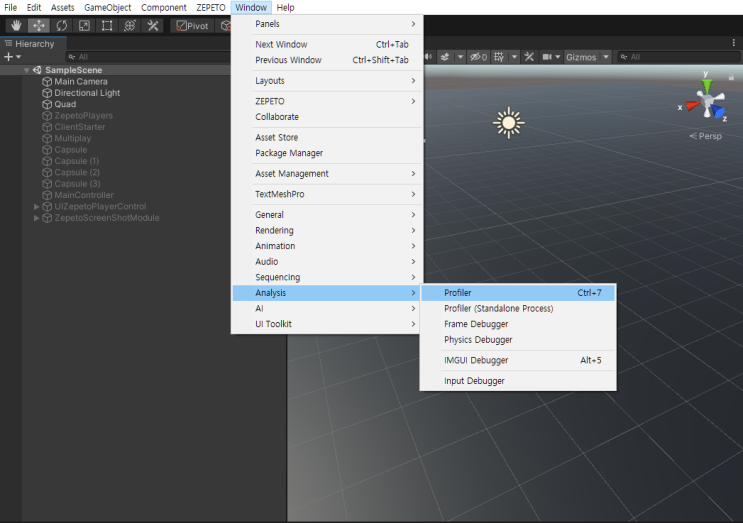The image size is (743, 523).
Task: Expand the Asset Management submenu
Action: pos(327,173)
